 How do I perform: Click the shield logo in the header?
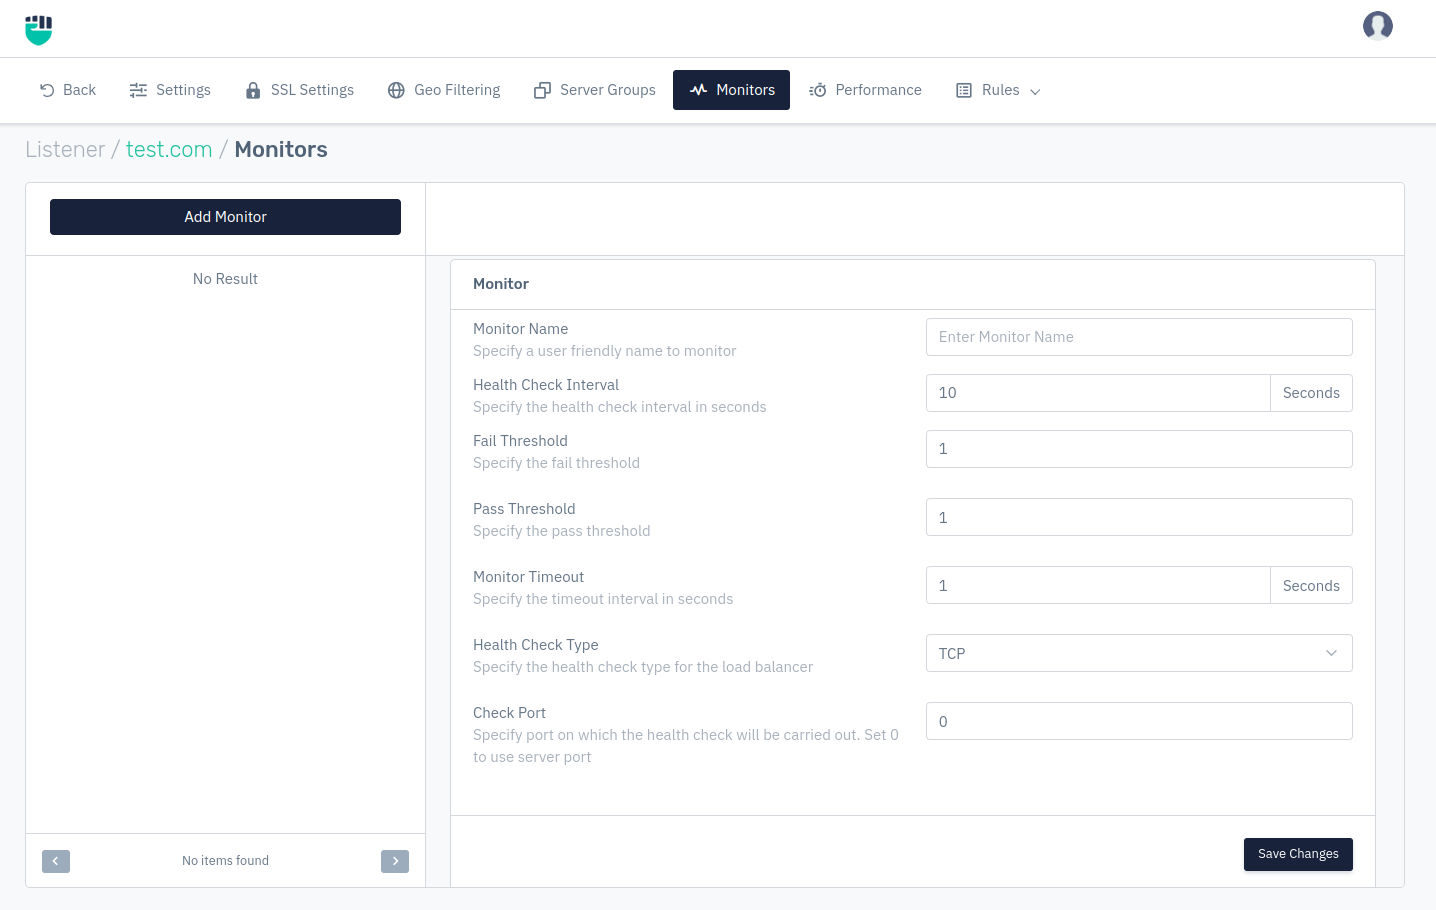tap(39, 30)
